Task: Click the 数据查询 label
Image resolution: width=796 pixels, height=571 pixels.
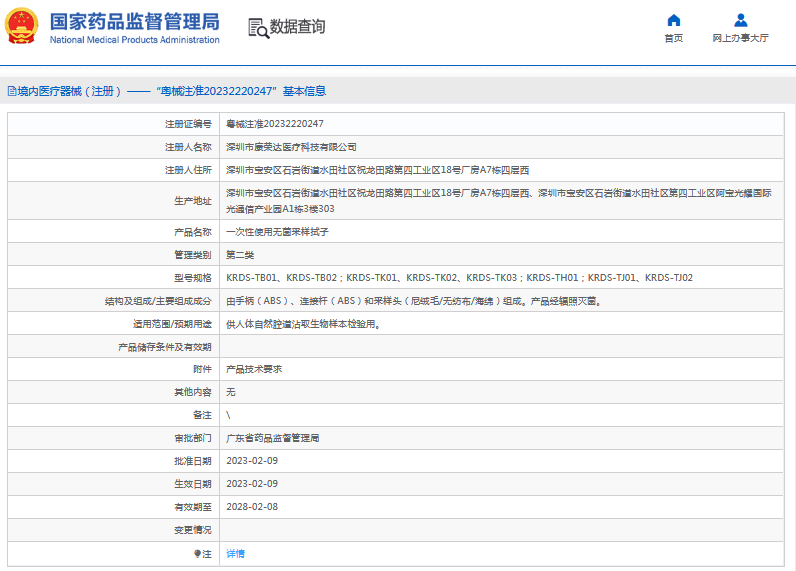Action: (x=297, y=27)
